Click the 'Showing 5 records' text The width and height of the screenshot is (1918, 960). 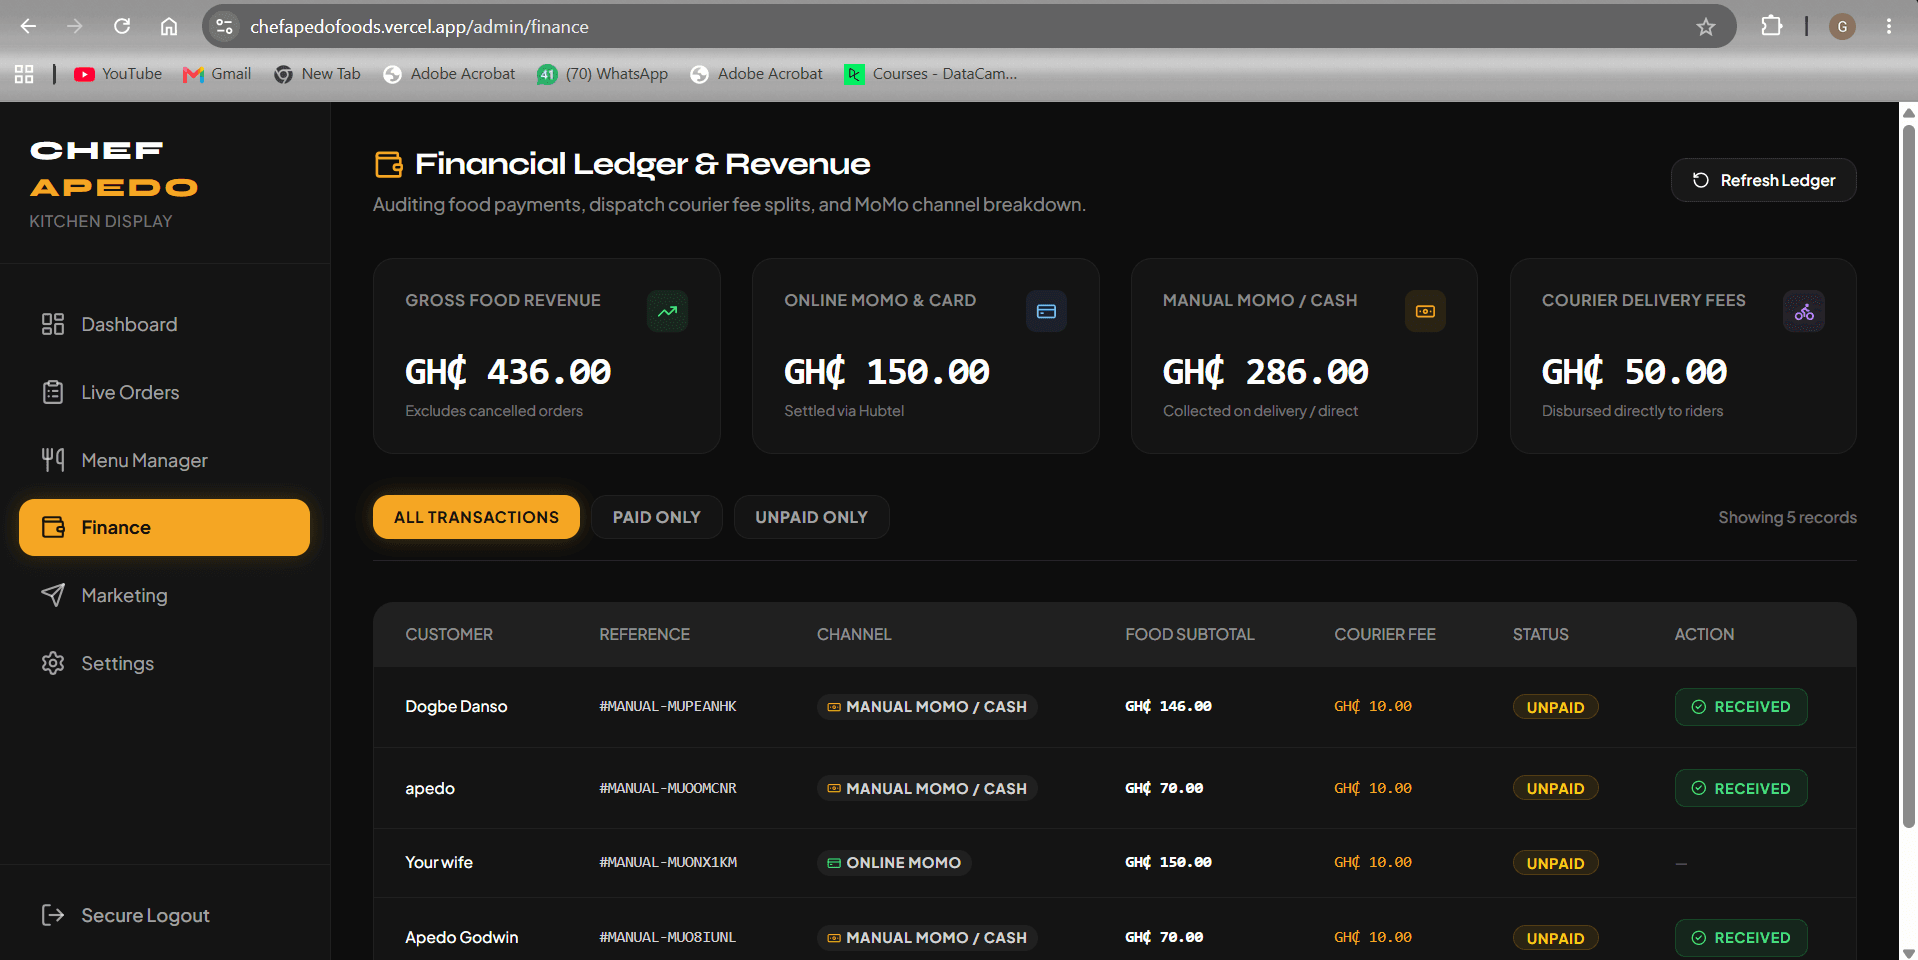click(1787, 517)
